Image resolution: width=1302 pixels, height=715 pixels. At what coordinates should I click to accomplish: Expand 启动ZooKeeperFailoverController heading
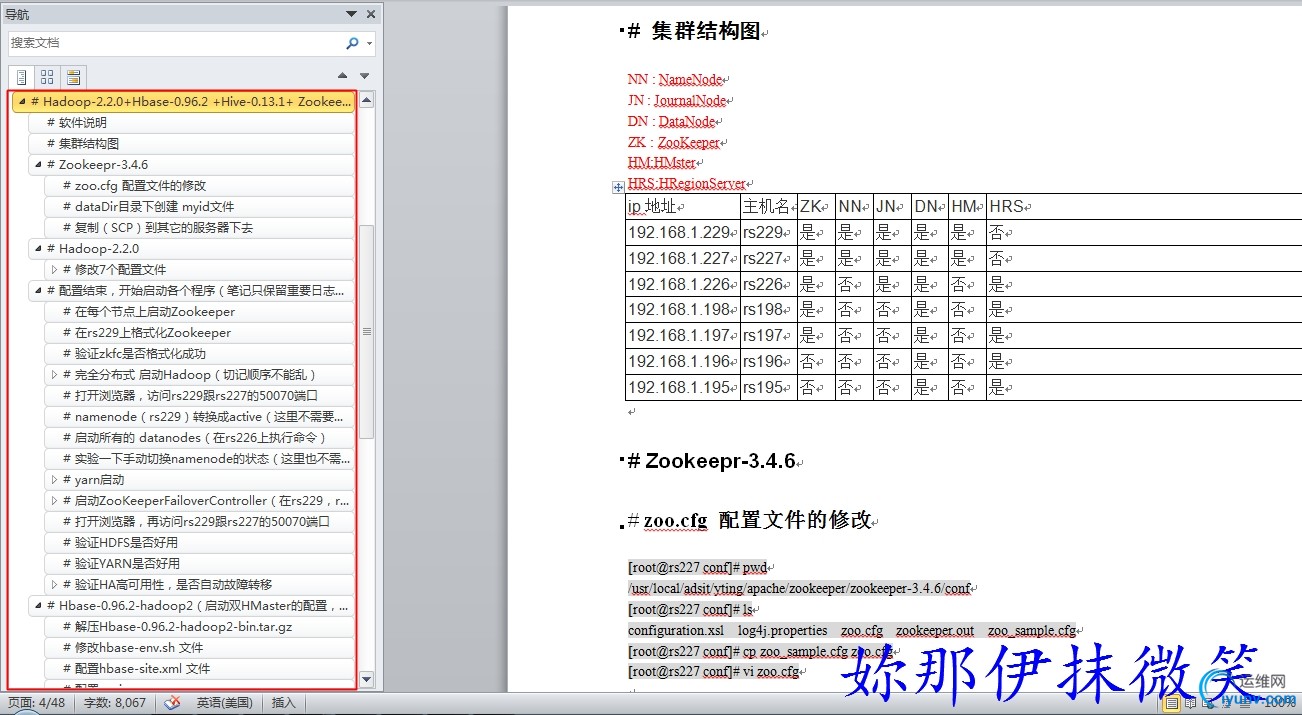click(x=53, y=500)
